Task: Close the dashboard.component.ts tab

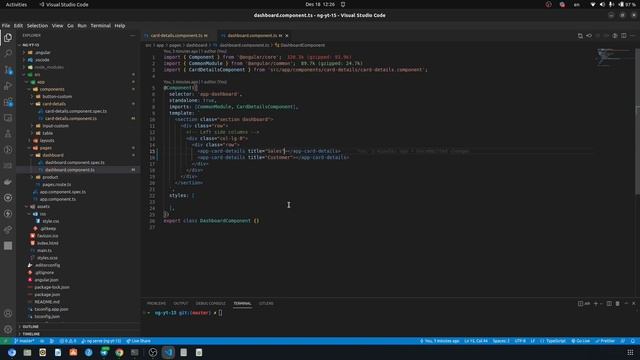Action: coord(287,36)
